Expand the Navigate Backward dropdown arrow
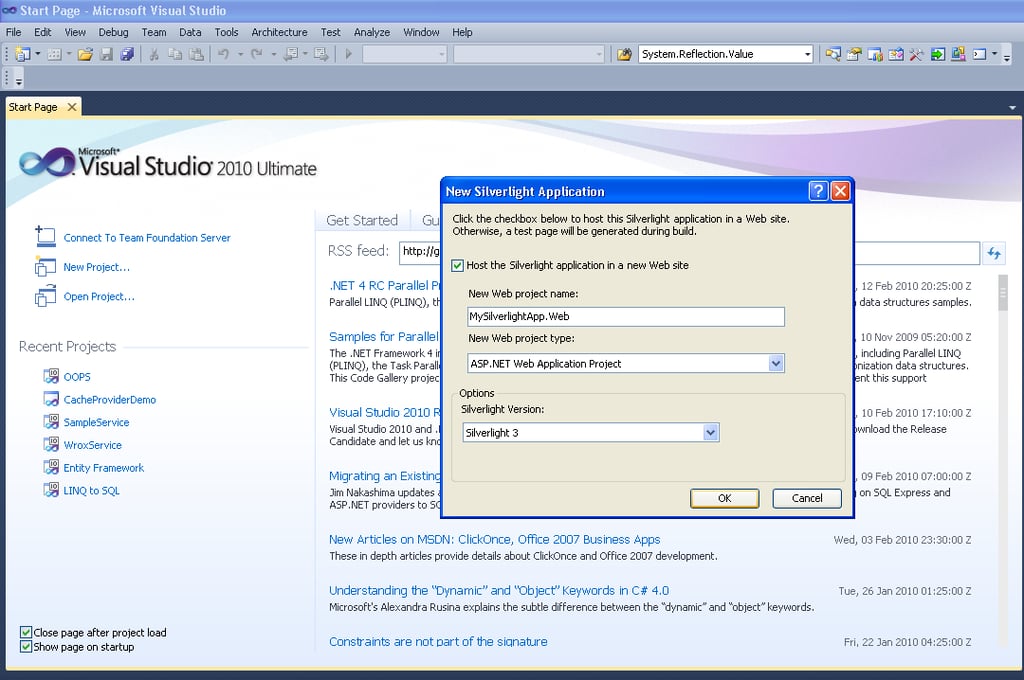1024x680 pixels. pyautogui.click(x=305, y=54)
